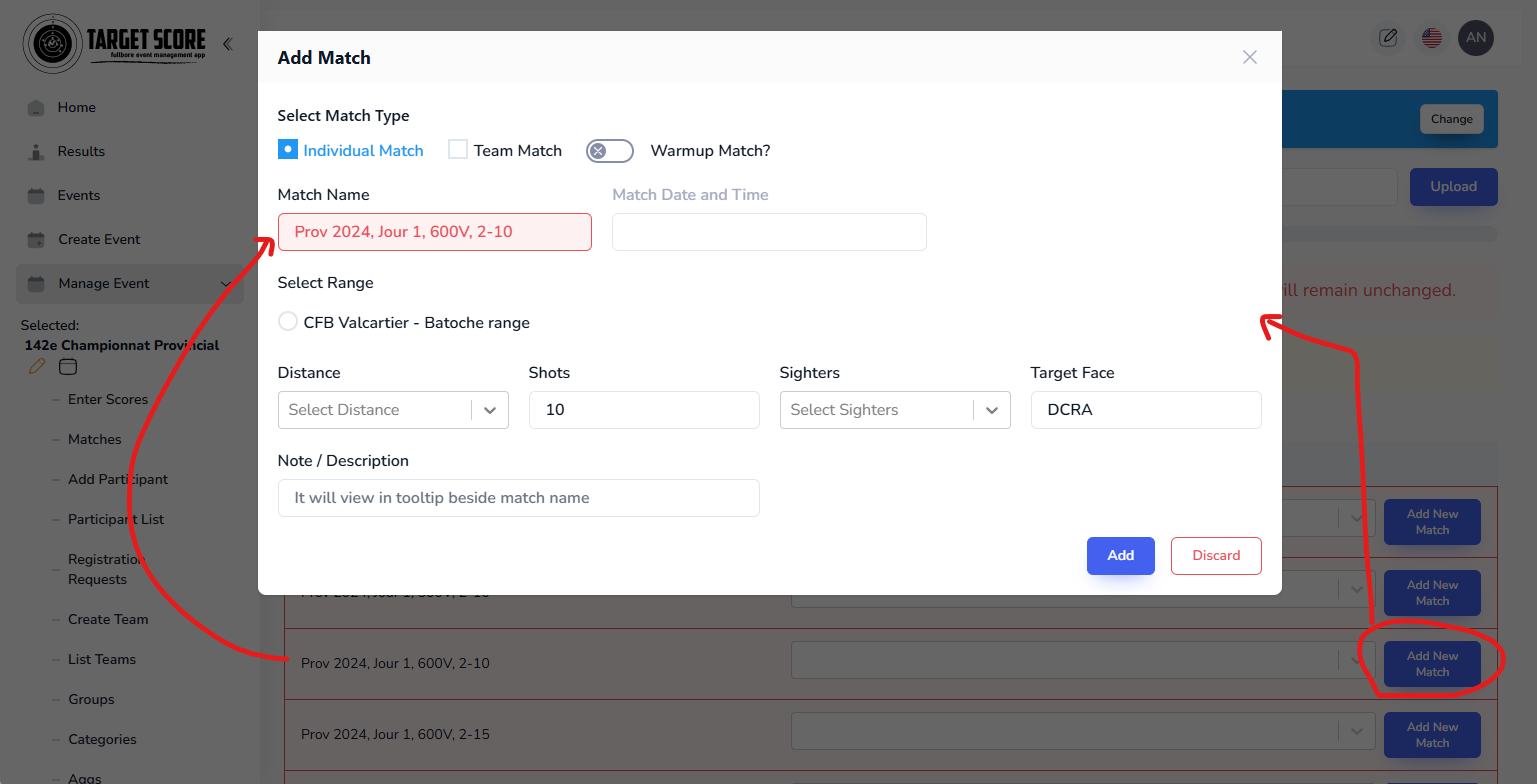Select Team Match type
Image resolution: width=1537 pixels, height=784 pixels.
pyautogui.click(x=458, y=150)
